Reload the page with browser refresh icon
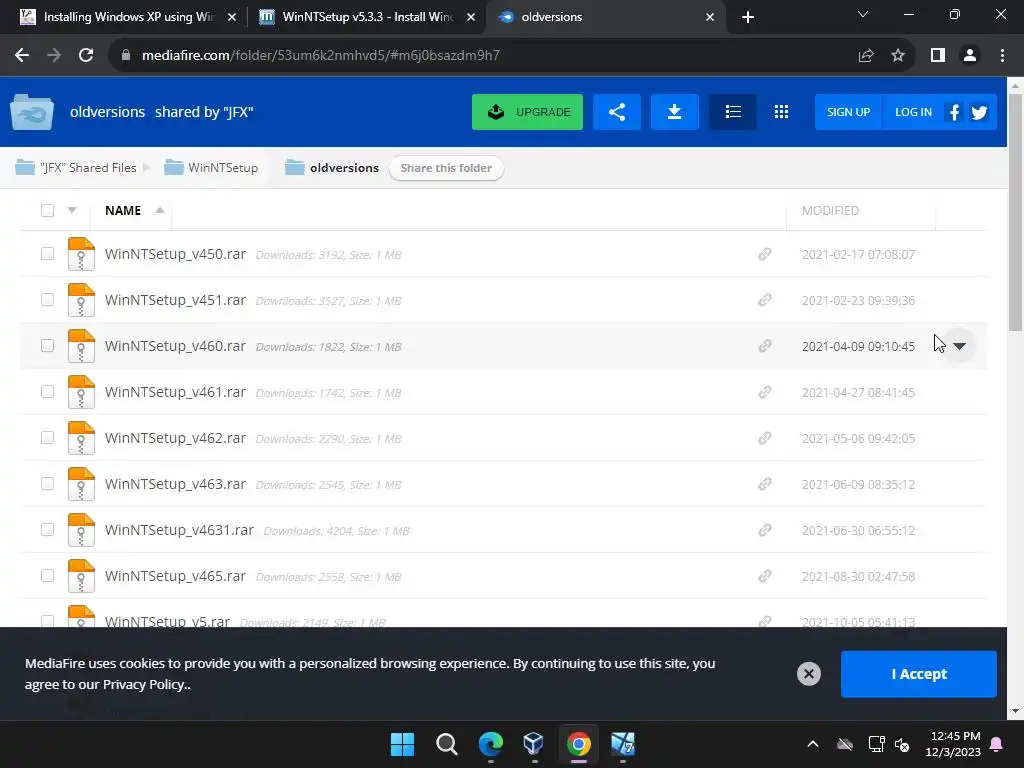 click(86, 56)
